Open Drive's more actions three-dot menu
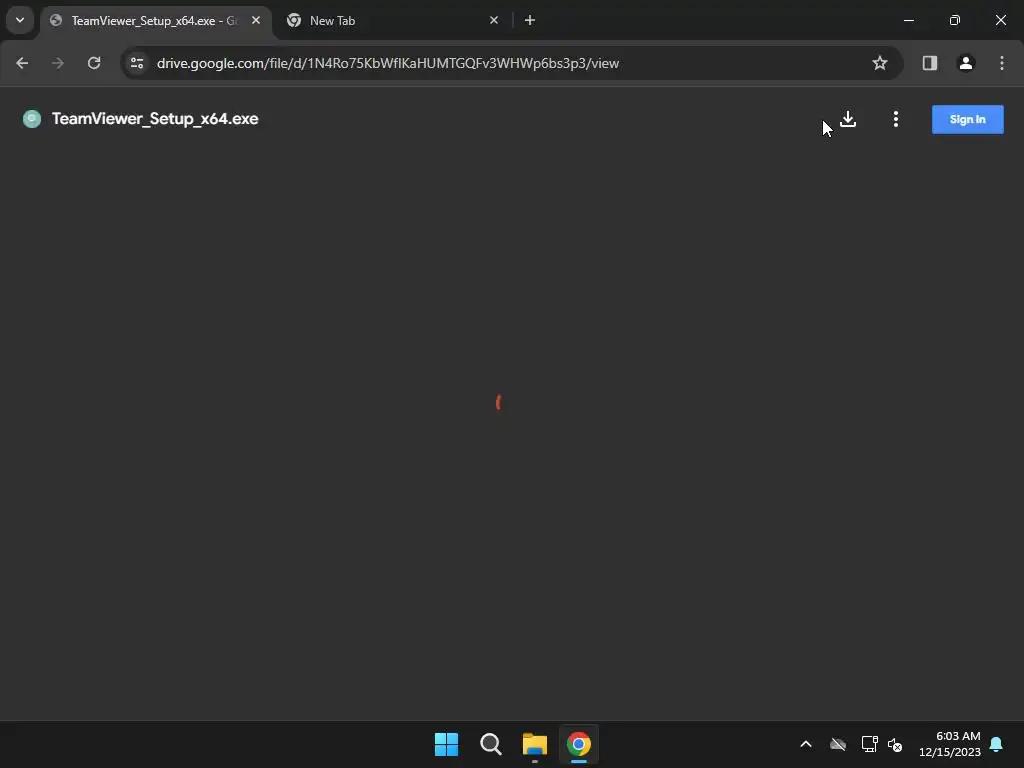The width and height of the screenshot is (1024, 768). pyautogui.click(x=895, y=119)
